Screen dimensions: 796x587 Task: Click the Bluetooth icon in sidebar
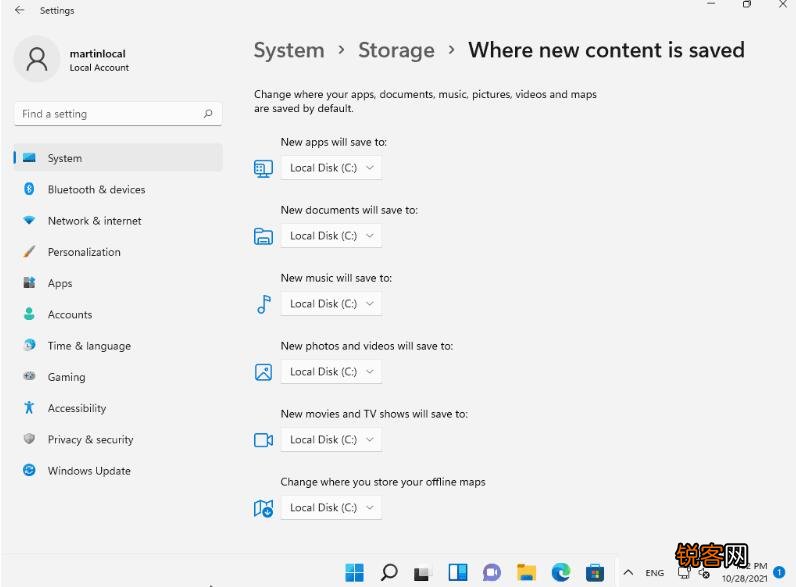click(x=29, y=189)
